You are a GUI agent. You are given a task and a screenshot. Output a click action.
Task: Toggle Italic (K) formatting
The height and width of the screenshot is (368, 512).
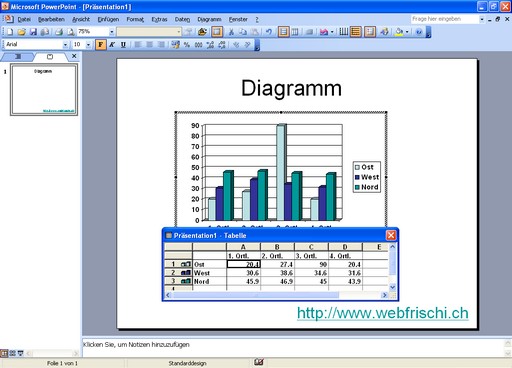112,45
